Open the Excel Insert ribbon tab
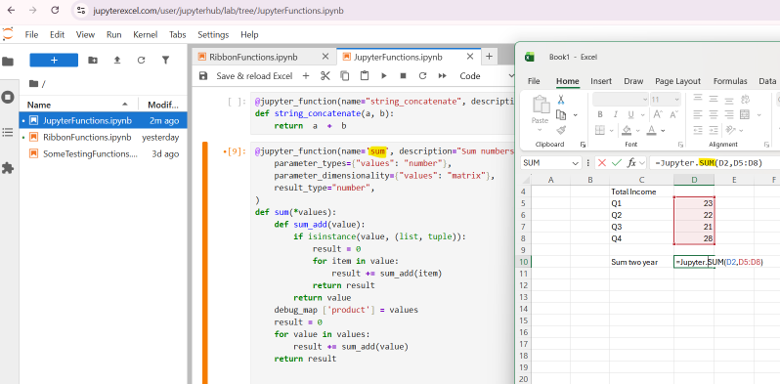780x384 pixels. pyautogui.click(x=601, y=82)
